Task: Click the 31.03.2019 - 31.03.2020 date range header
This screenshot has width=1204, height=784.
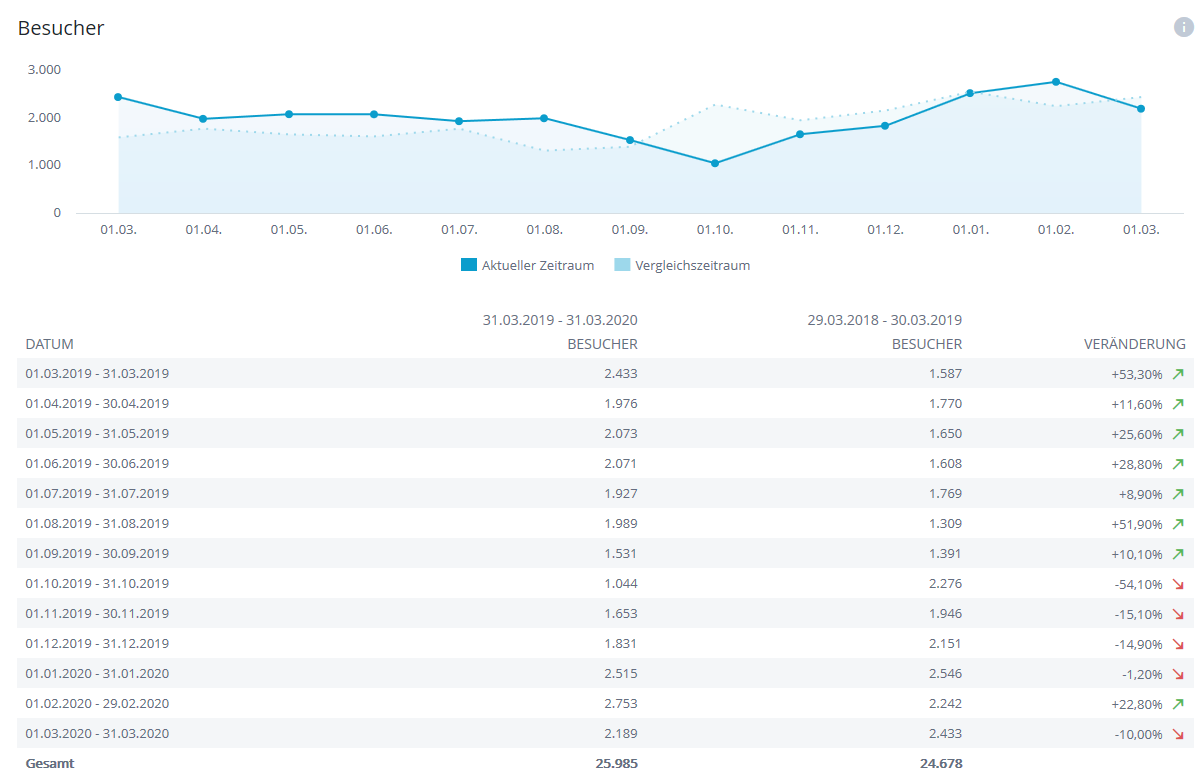Action: (x=560, y=321)
